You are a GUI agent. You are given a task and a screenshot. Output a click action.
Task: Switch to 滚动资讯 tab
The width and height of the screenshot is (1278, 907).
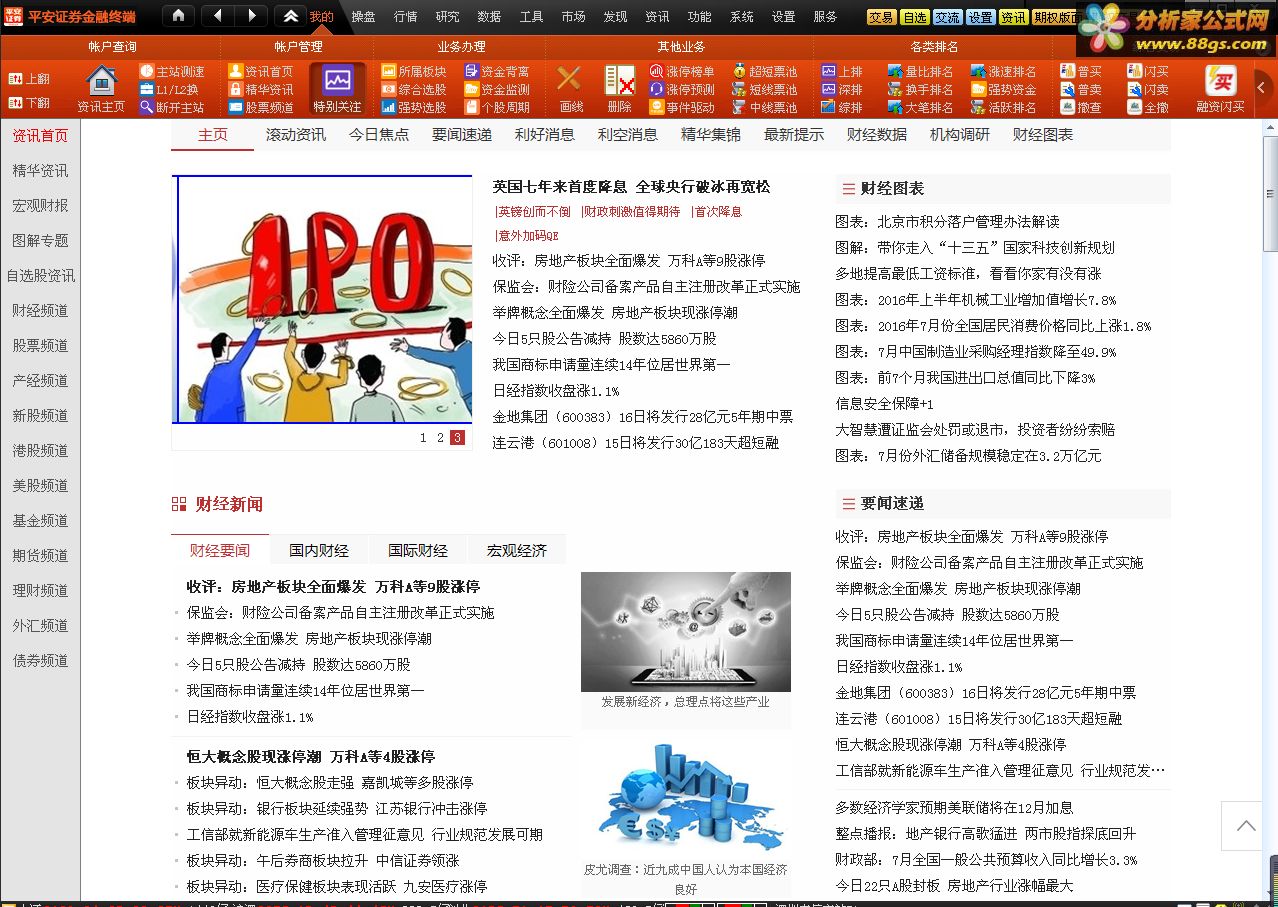point(295,135)
